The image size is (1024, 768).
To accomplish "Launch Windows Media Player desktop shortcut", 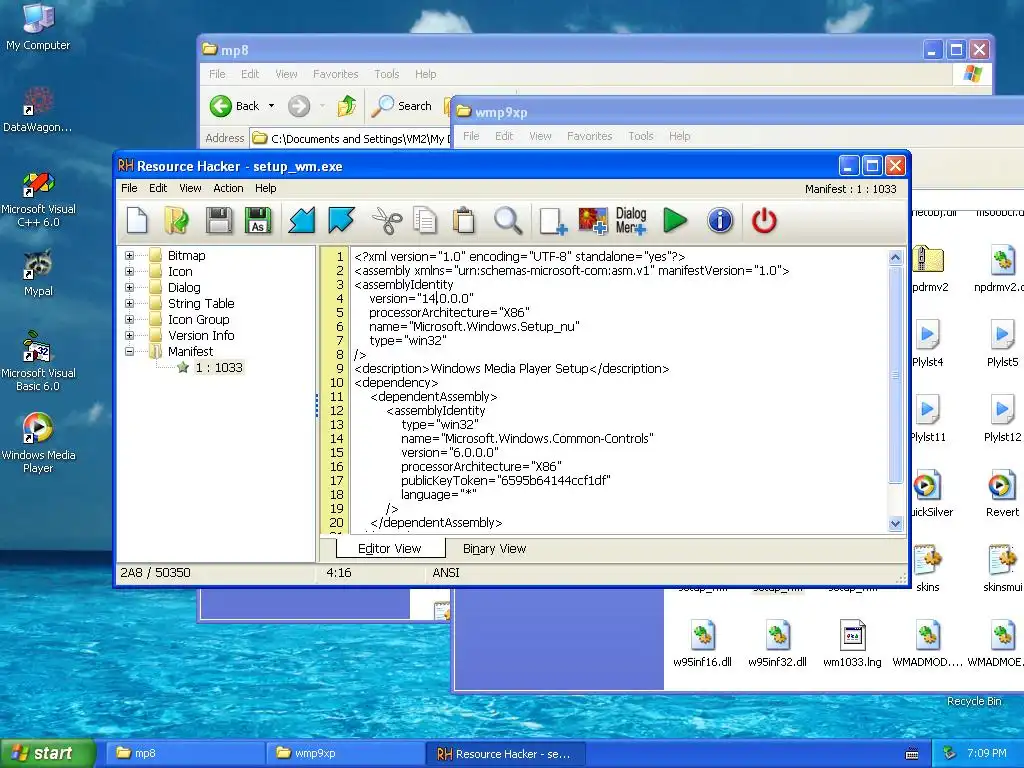I will [x=38, y=442].
